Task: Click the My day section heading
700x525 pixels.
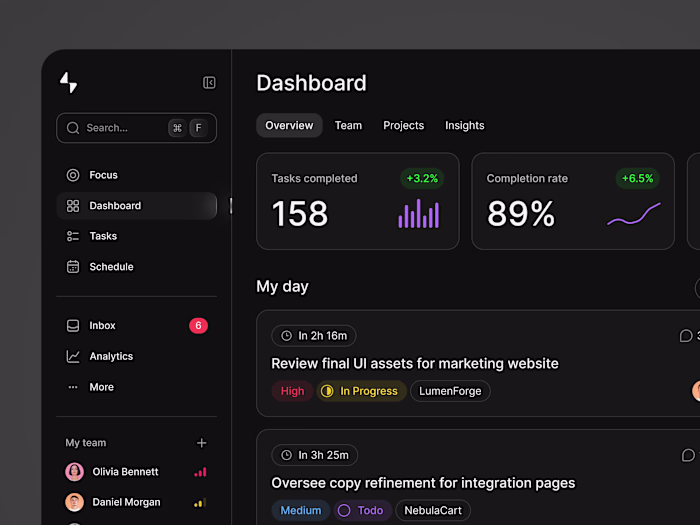Action: [x=282, y=287]
